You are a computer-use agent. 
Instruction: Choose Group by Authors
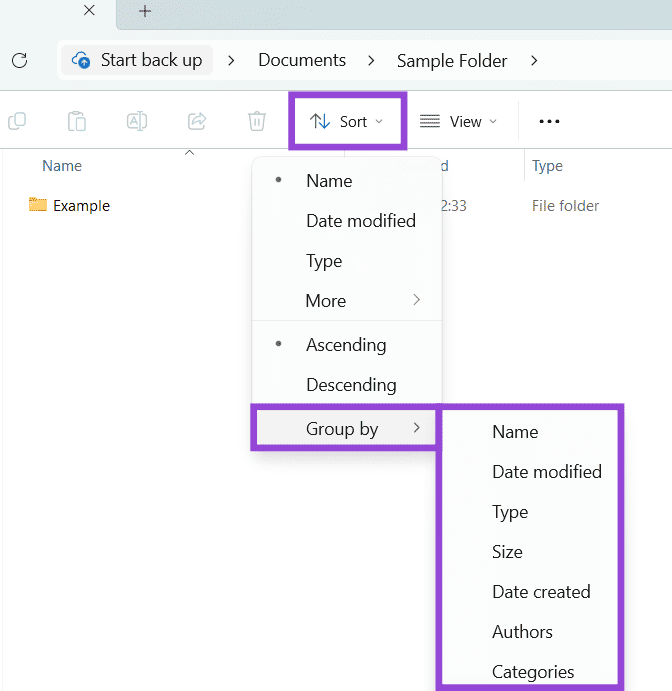(x=522, y=632)
